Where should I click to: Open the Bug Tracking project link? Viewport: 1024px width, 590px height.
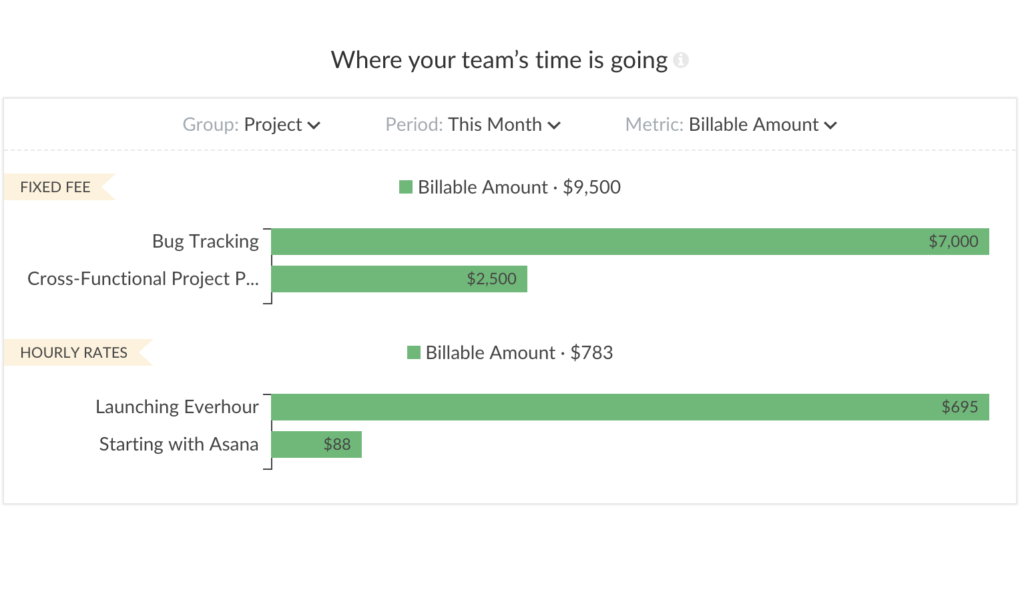coord(206,241)
